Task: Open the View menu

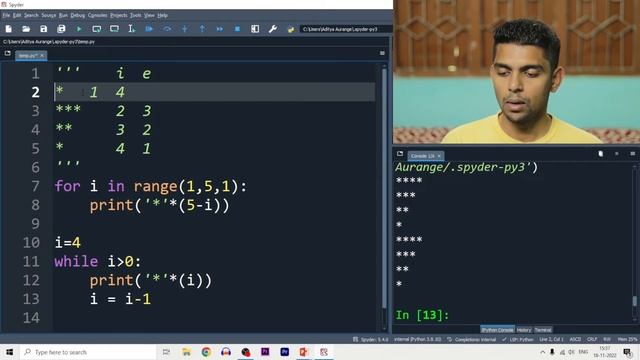Action: tap(149, 15)
